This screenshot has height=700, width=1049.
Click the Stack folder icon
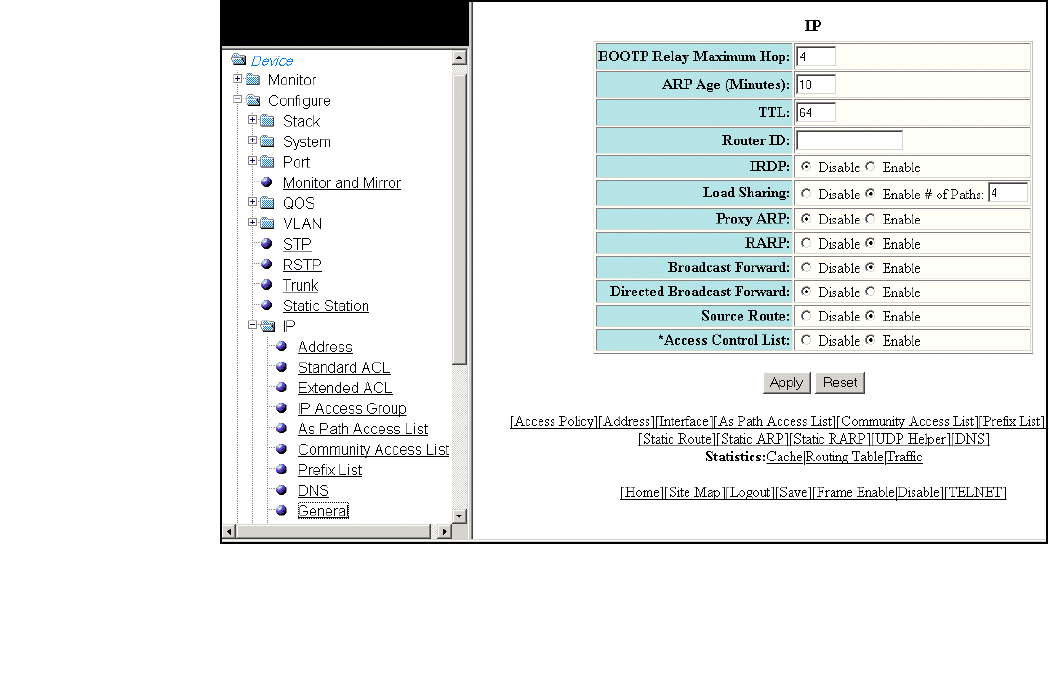268,121
